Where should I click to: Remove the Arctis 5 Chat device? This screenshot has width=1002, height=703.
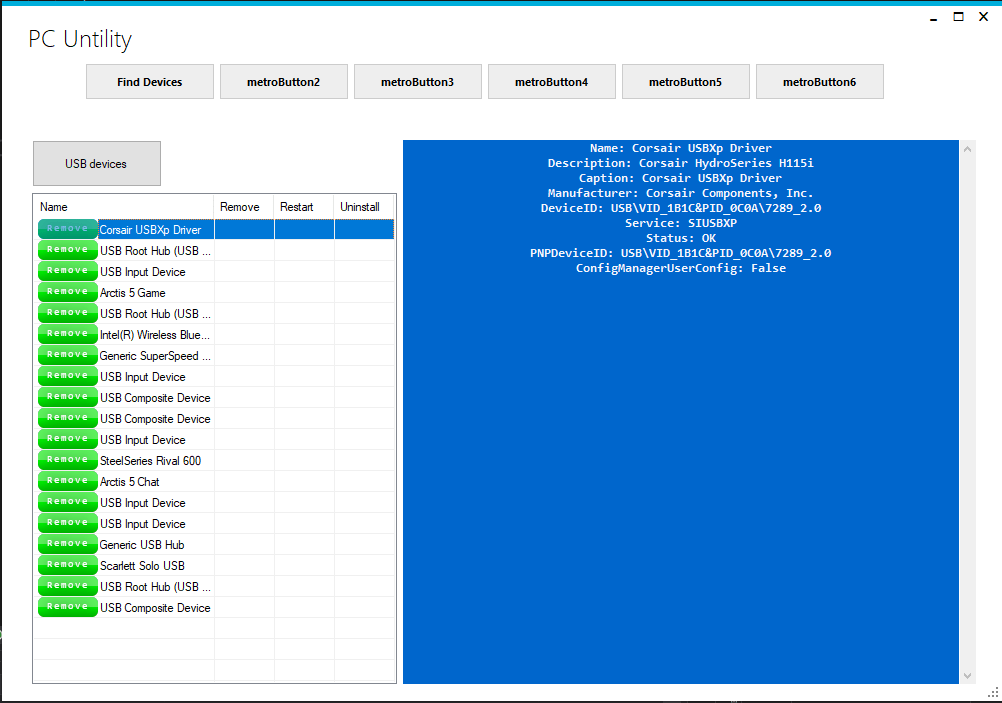(67, 480)
